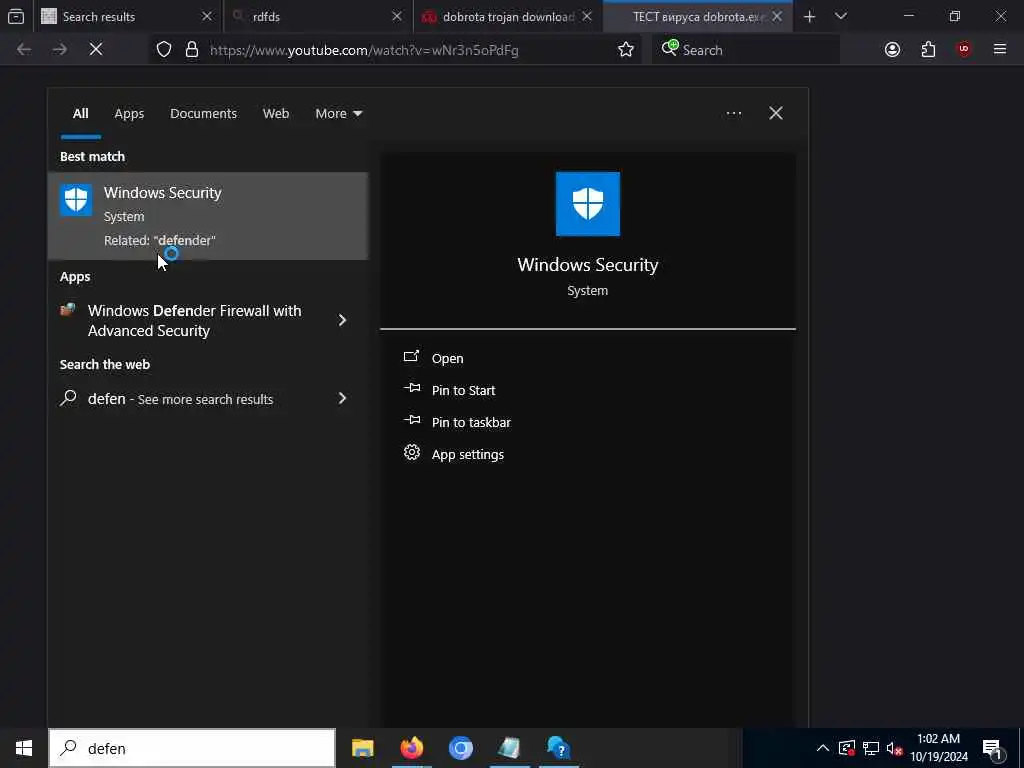Expand the More filter dropdown
This screenshot has height=768, width=1024.
pos(338,114)
